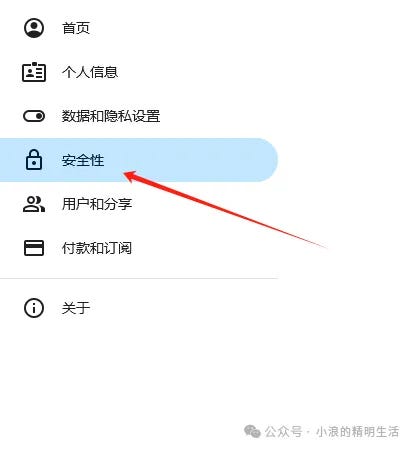Click the rounded right end of highlighted 安全性 row
This screenshot has height=449, width=413.
pyautogui.click(x=263, y=160)
